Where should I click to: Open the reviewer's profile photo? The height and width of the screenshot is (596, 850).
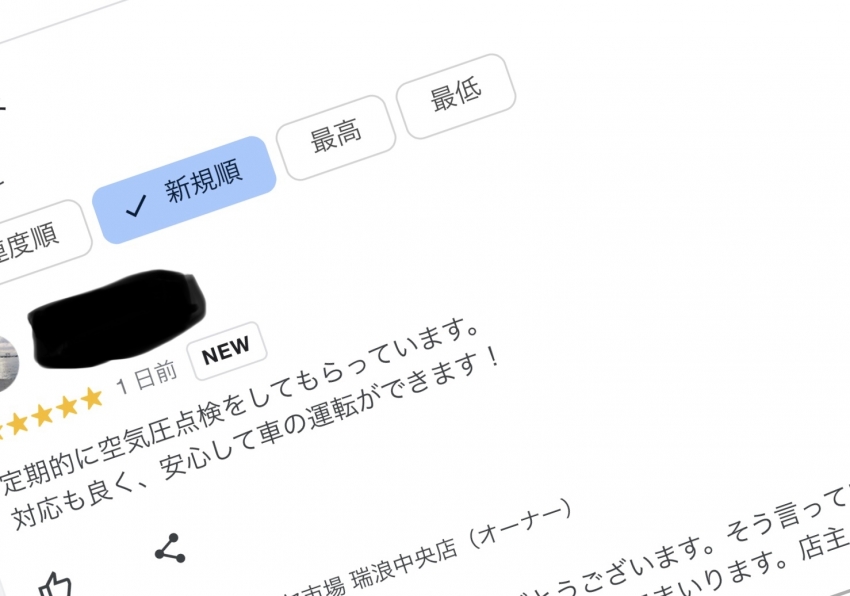tap(7, 364)
